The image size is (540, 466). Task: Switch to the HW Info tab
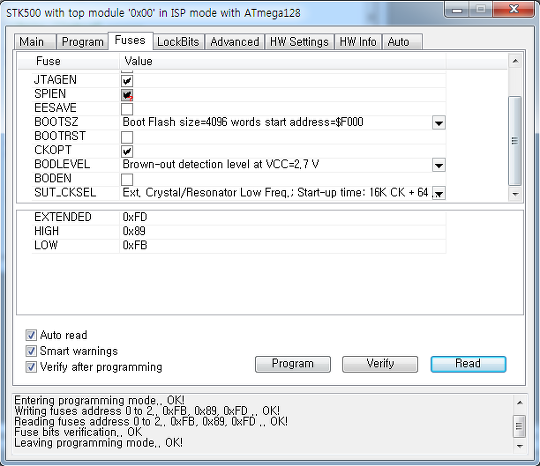(x=358, y=42)
